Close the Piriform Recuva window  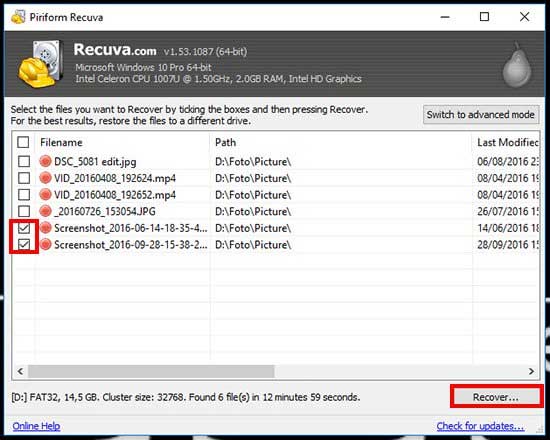pyautogui.click(x=525, y=16)
